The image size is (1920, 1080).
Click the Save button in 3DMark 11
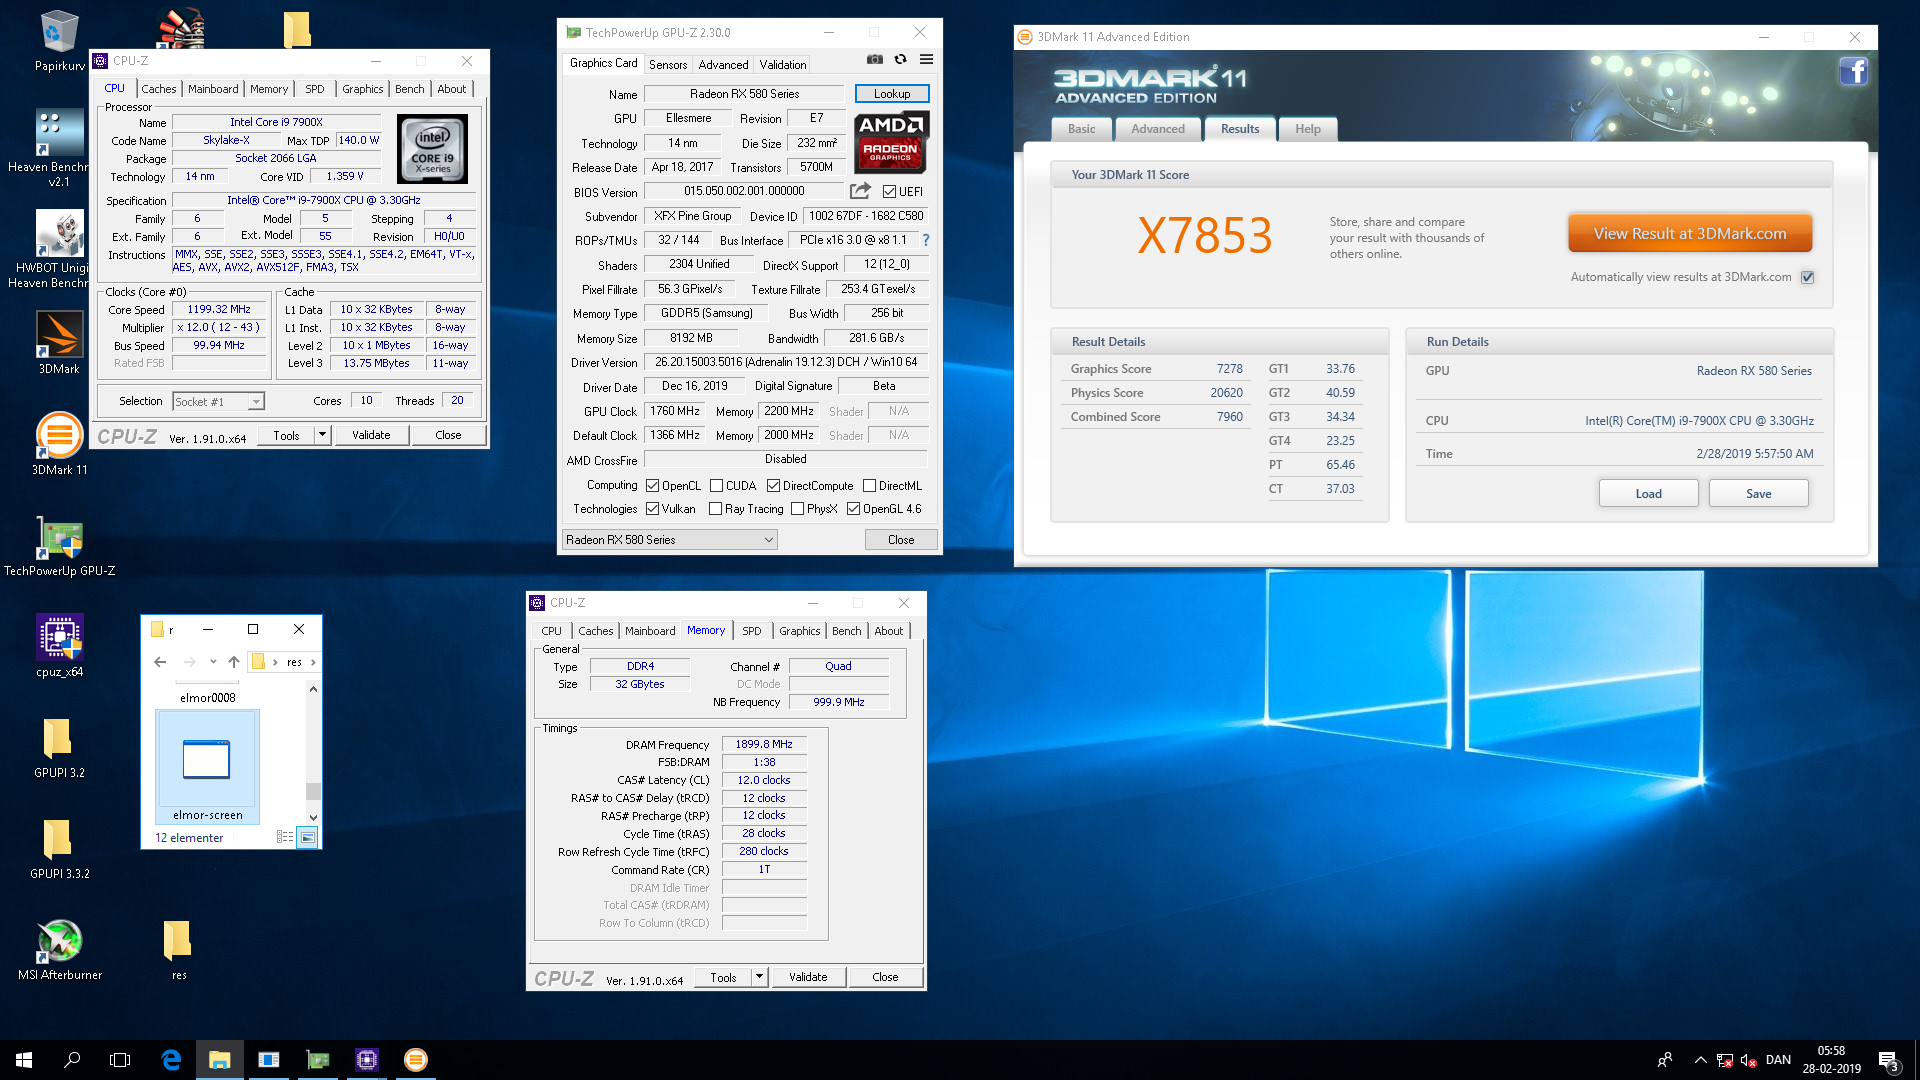tap(1758, 494)
